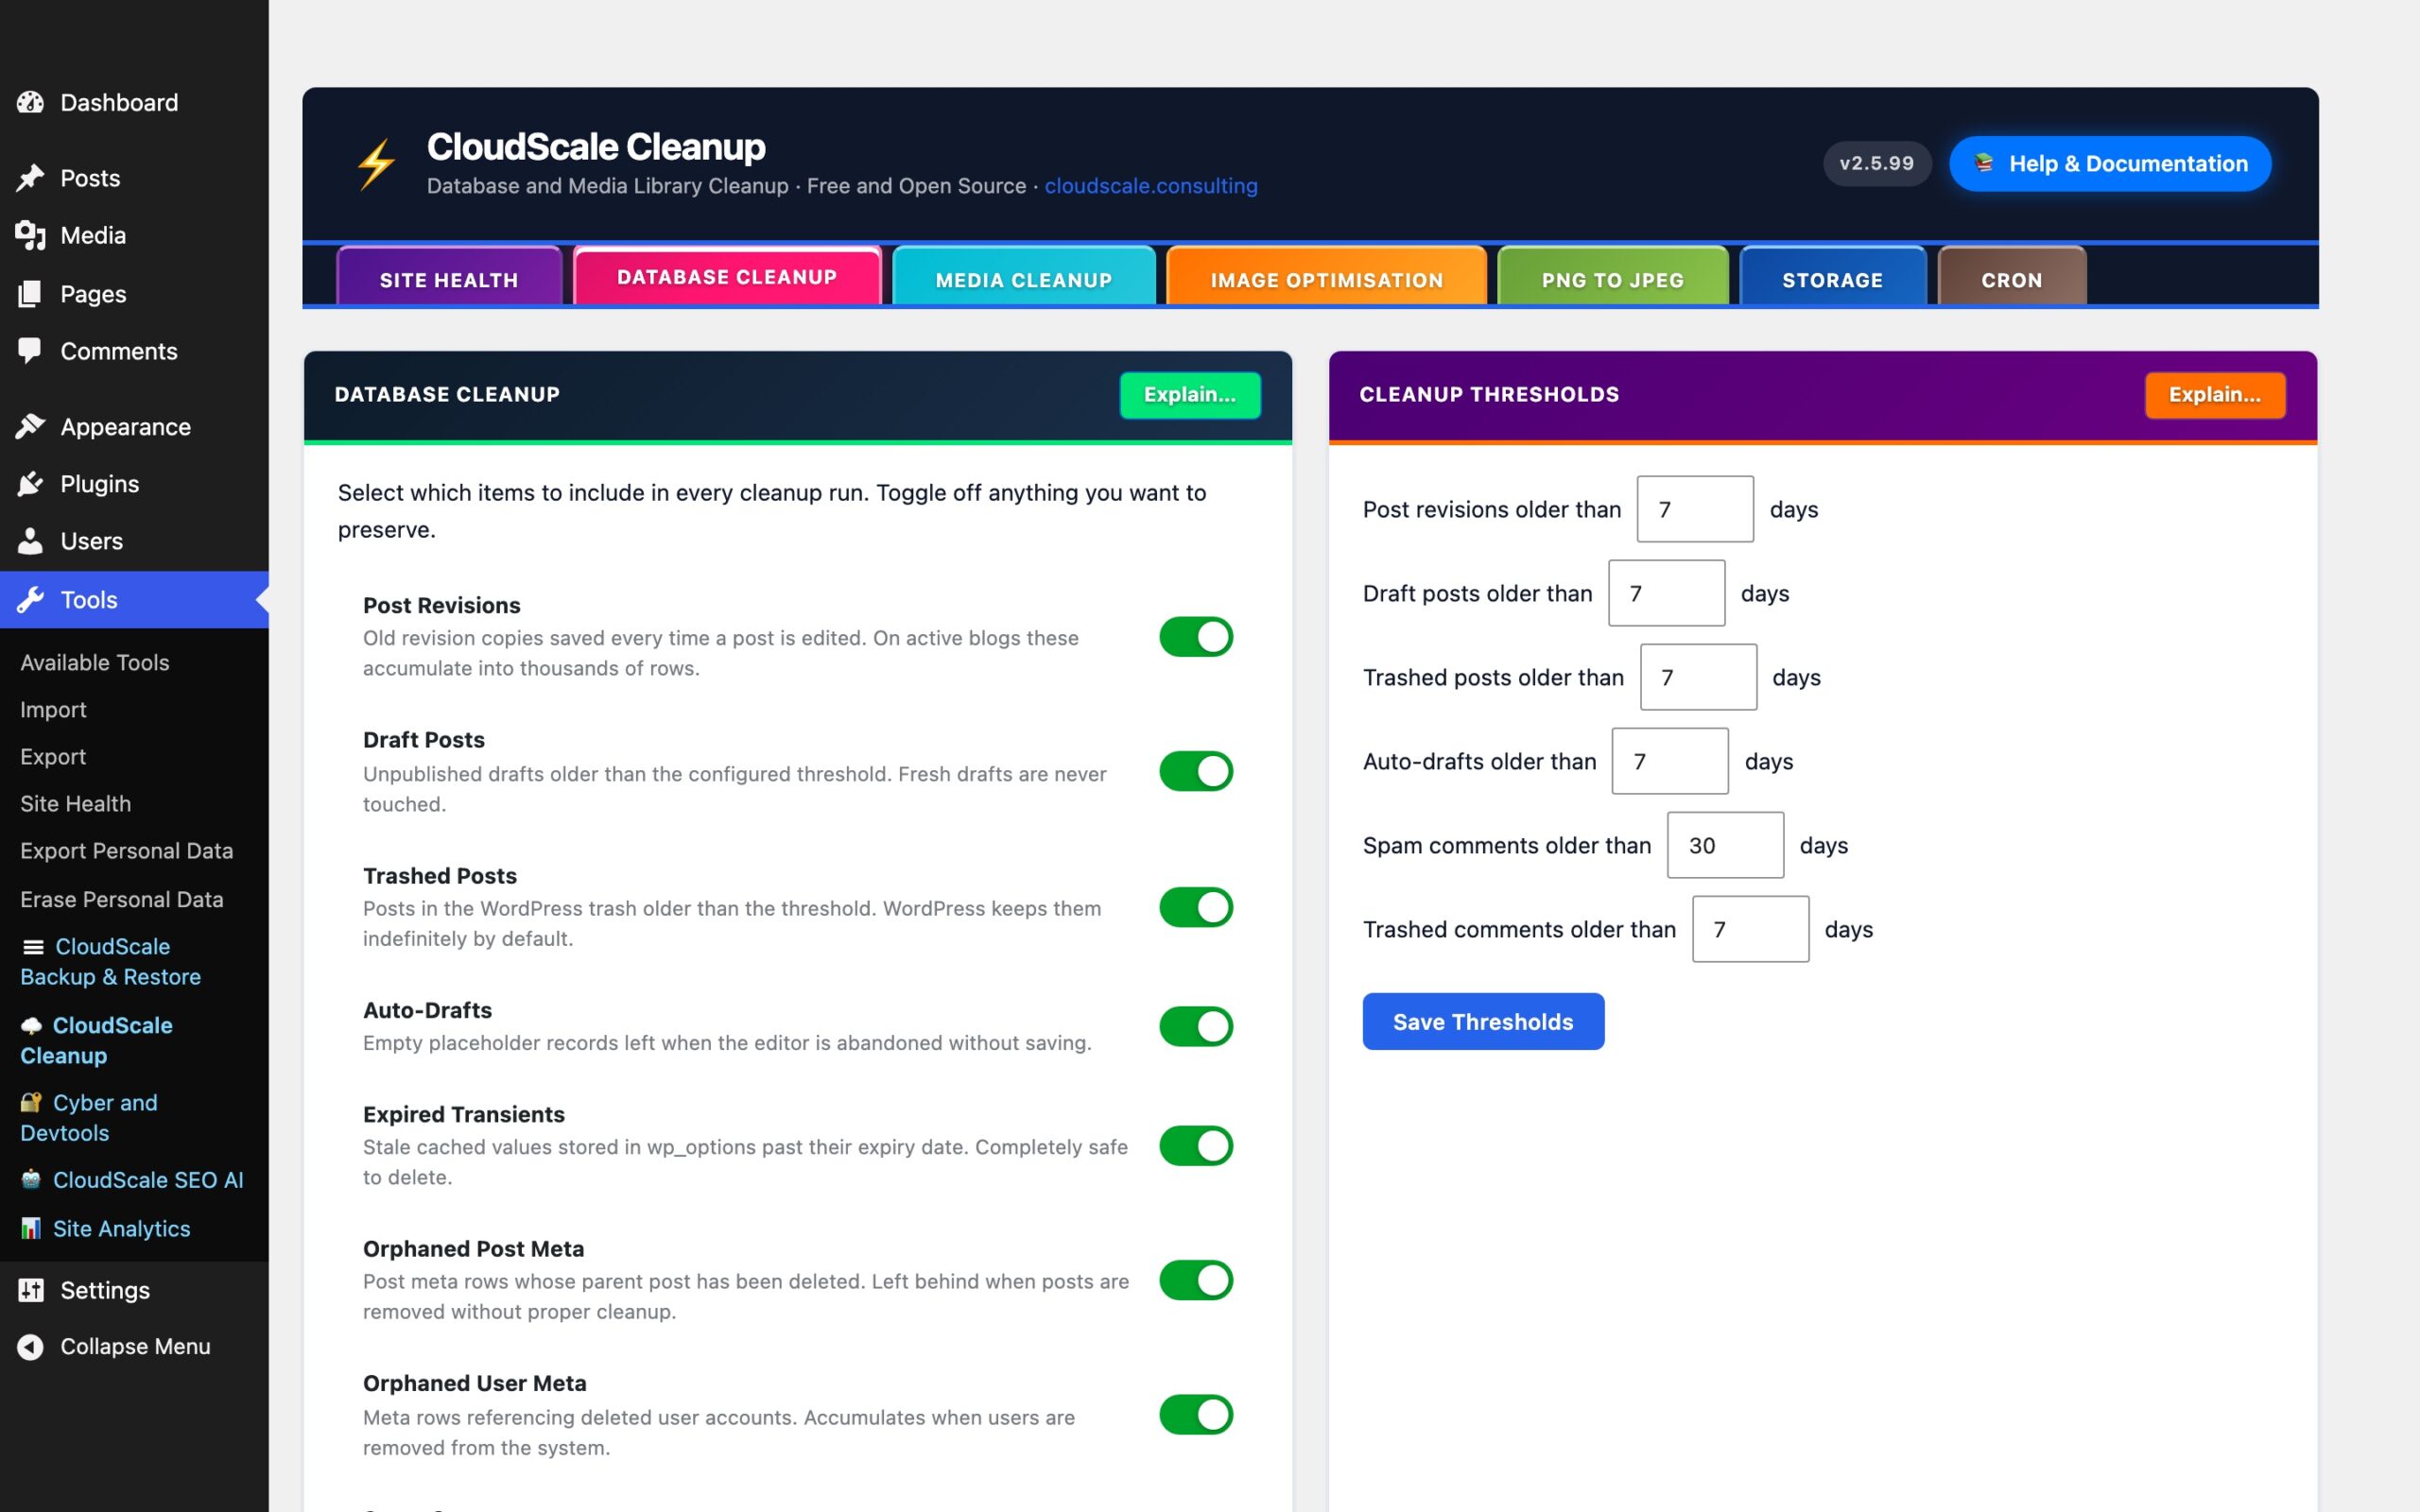Click the Media library icon

pyautogui.click(x=30, y=235)
